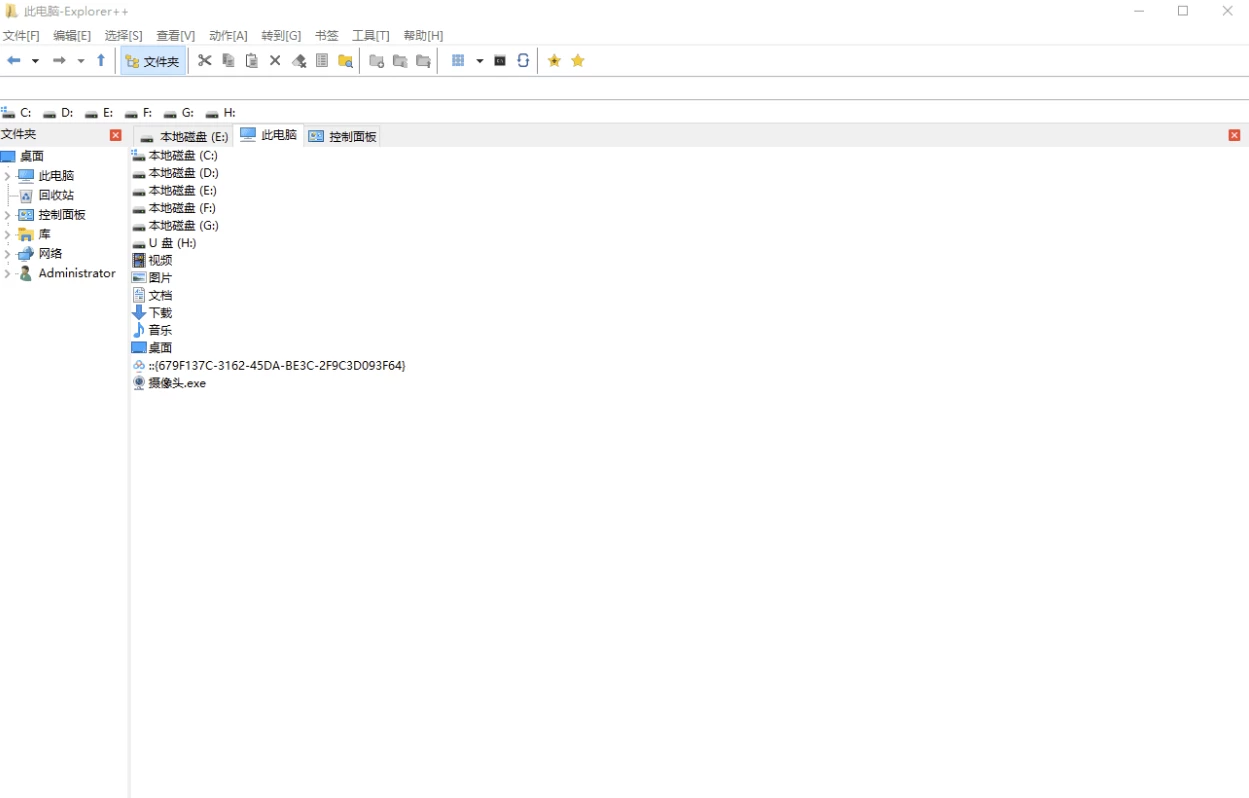The image size is (1249, 798).
Task: Expand the 此电脑 tree node
Action: (7, 176)
